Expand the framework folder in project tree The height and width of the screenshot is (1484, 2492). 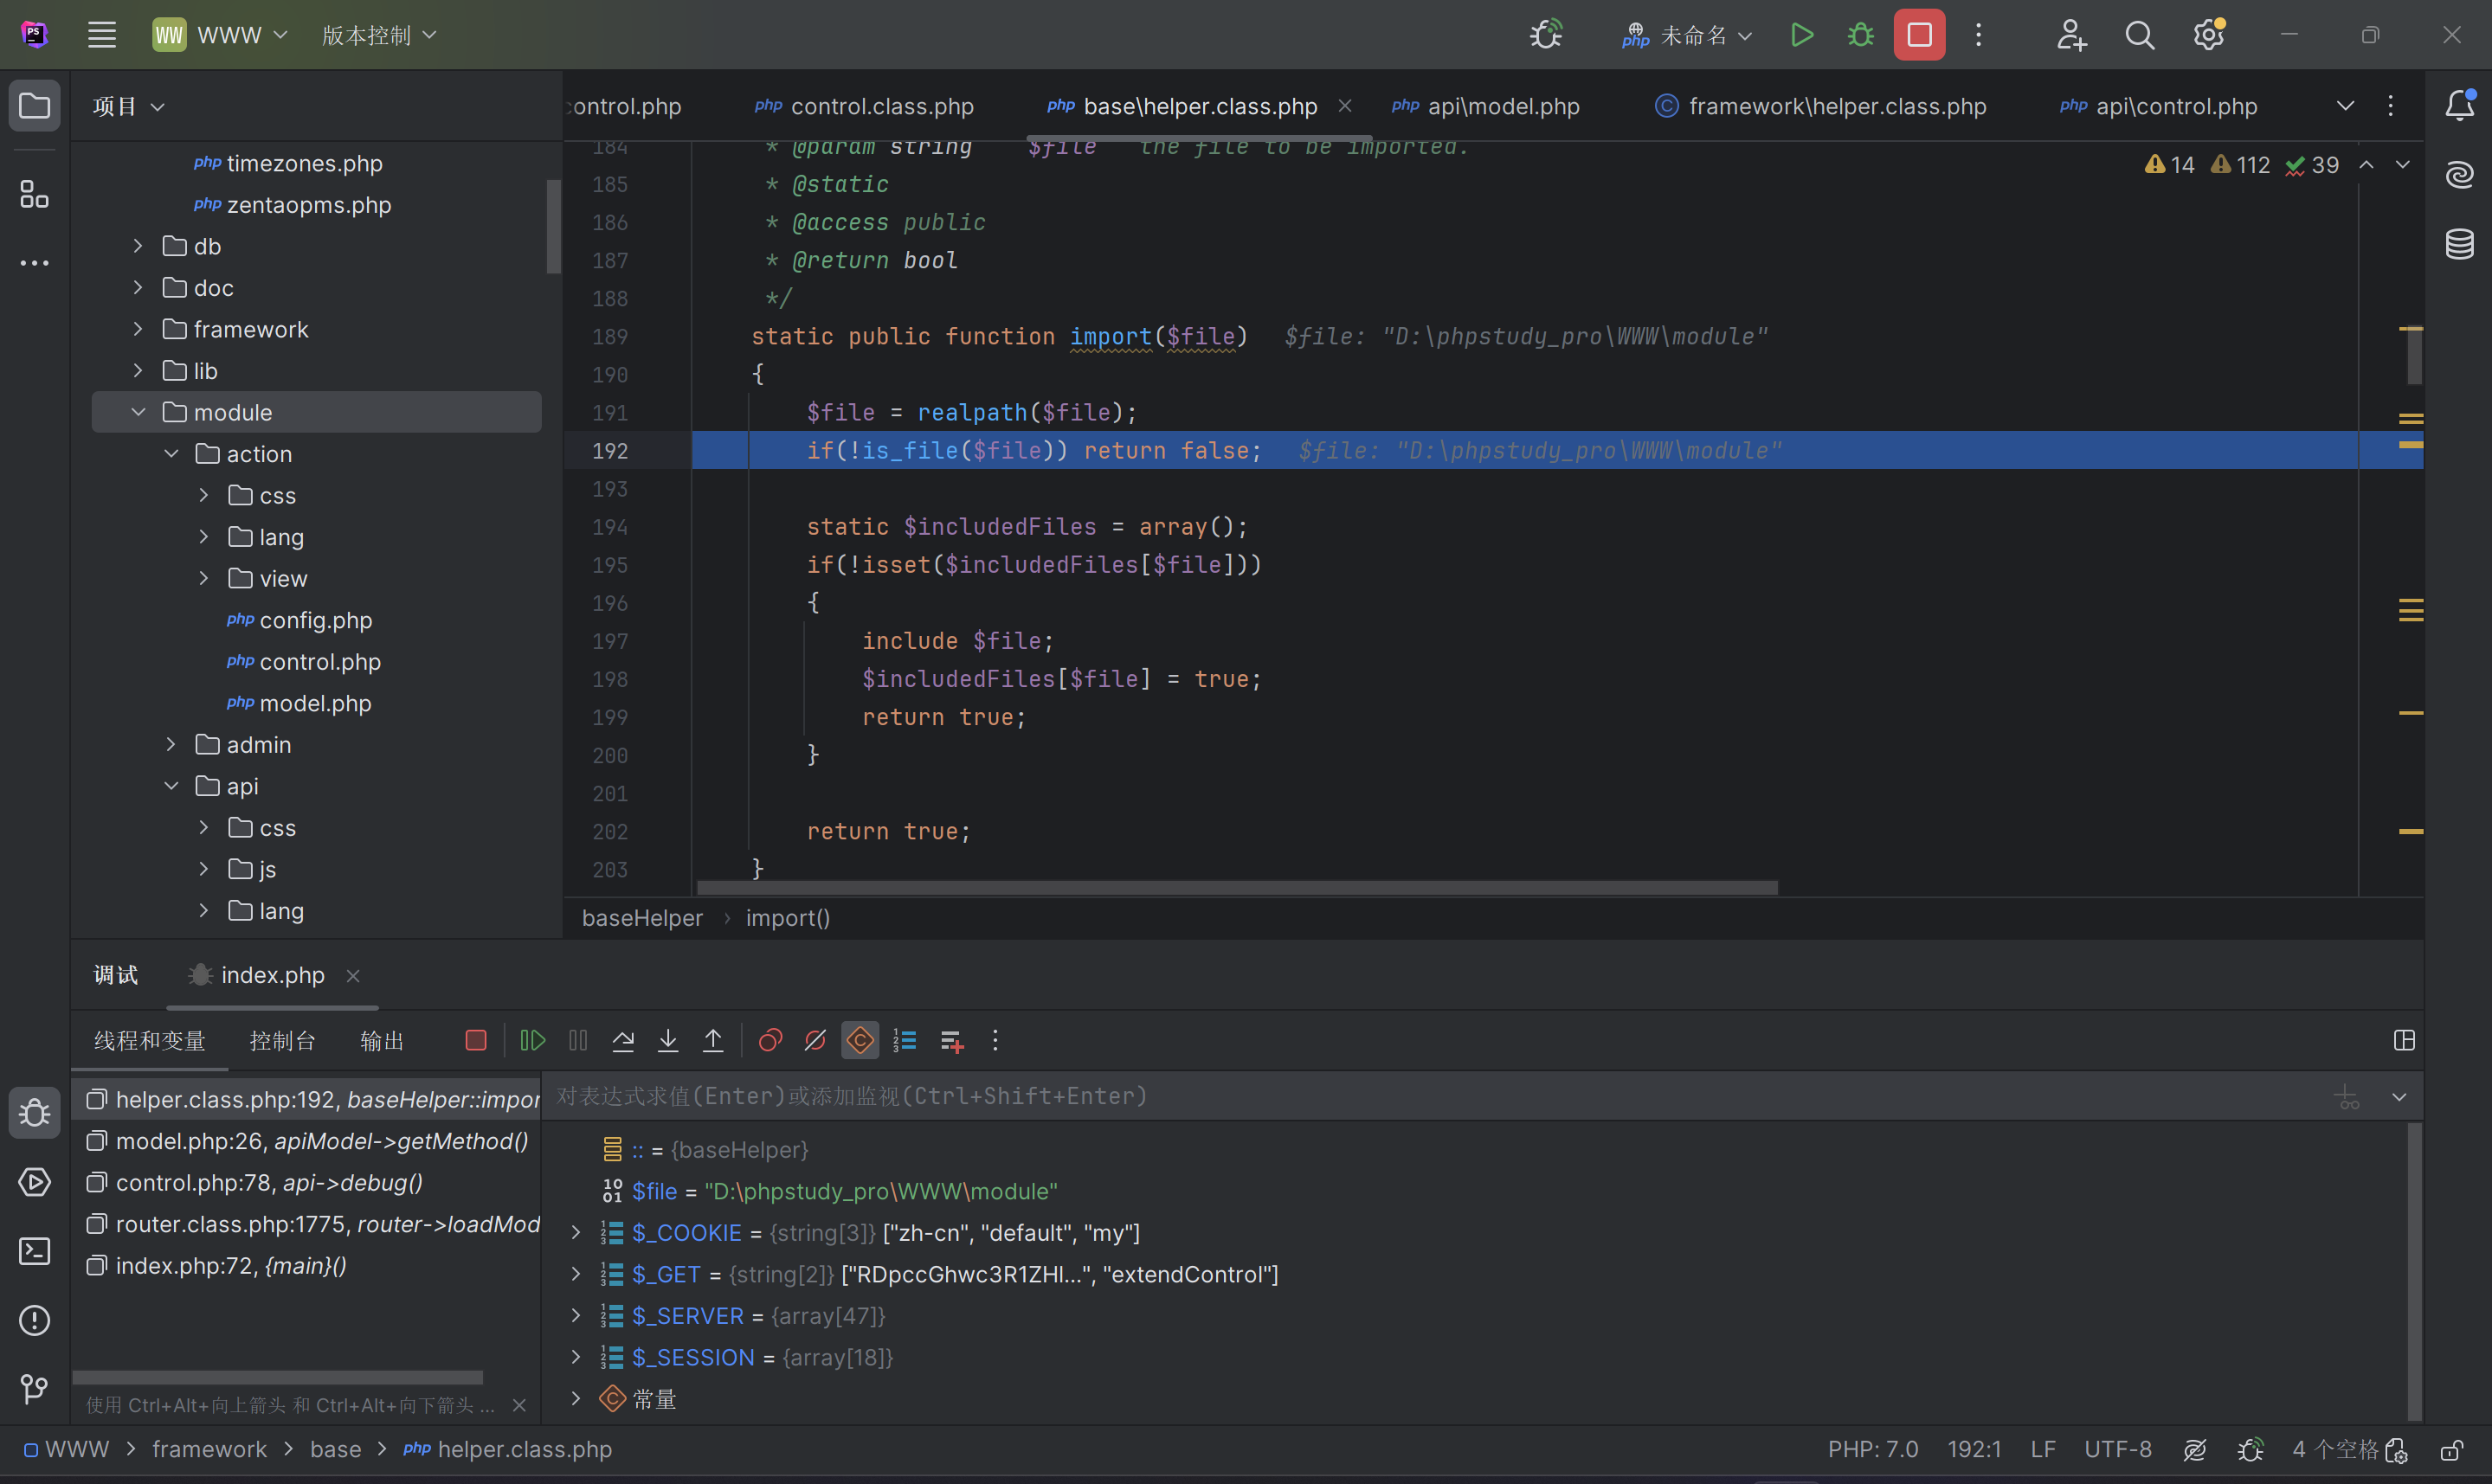coord(138,329)
